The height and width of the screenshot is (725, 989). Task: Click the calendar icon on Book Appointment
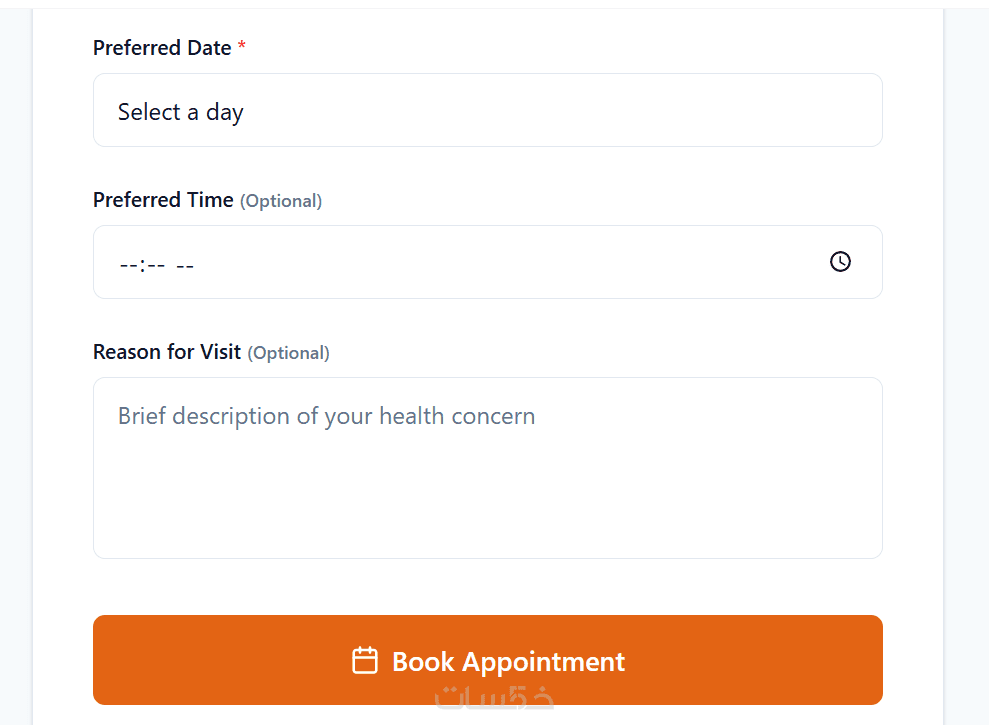(x=365, y=661)
